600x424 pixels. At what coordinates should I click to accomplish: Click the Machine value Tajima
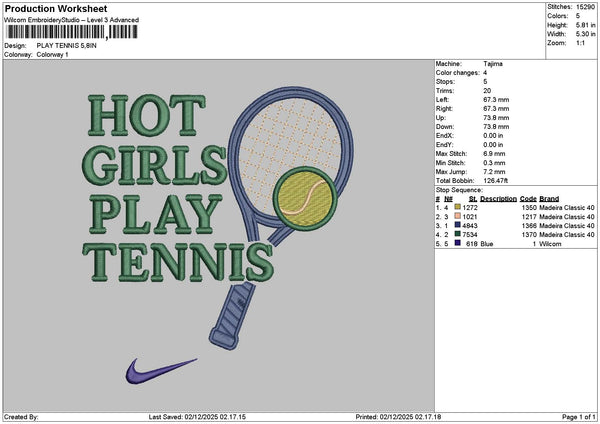point(493,63)
